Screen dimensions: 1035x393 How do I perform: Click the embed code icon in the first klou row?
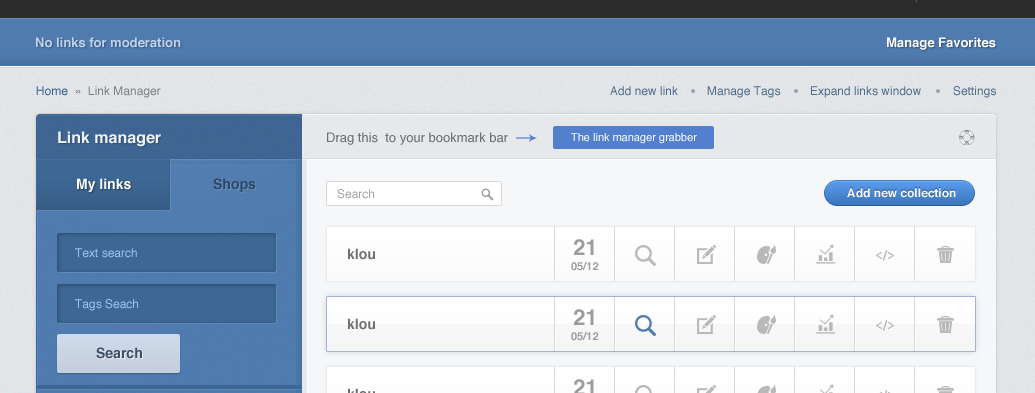click(885, 255)
